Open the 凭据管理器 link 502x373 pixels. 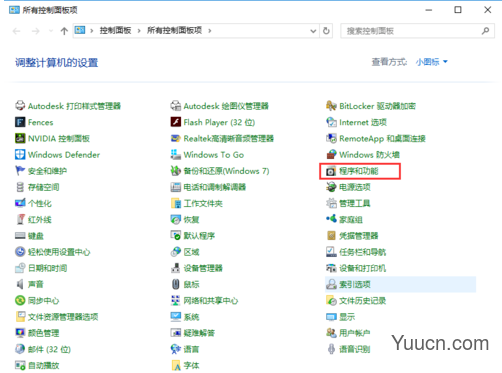[x=359, y=236]
